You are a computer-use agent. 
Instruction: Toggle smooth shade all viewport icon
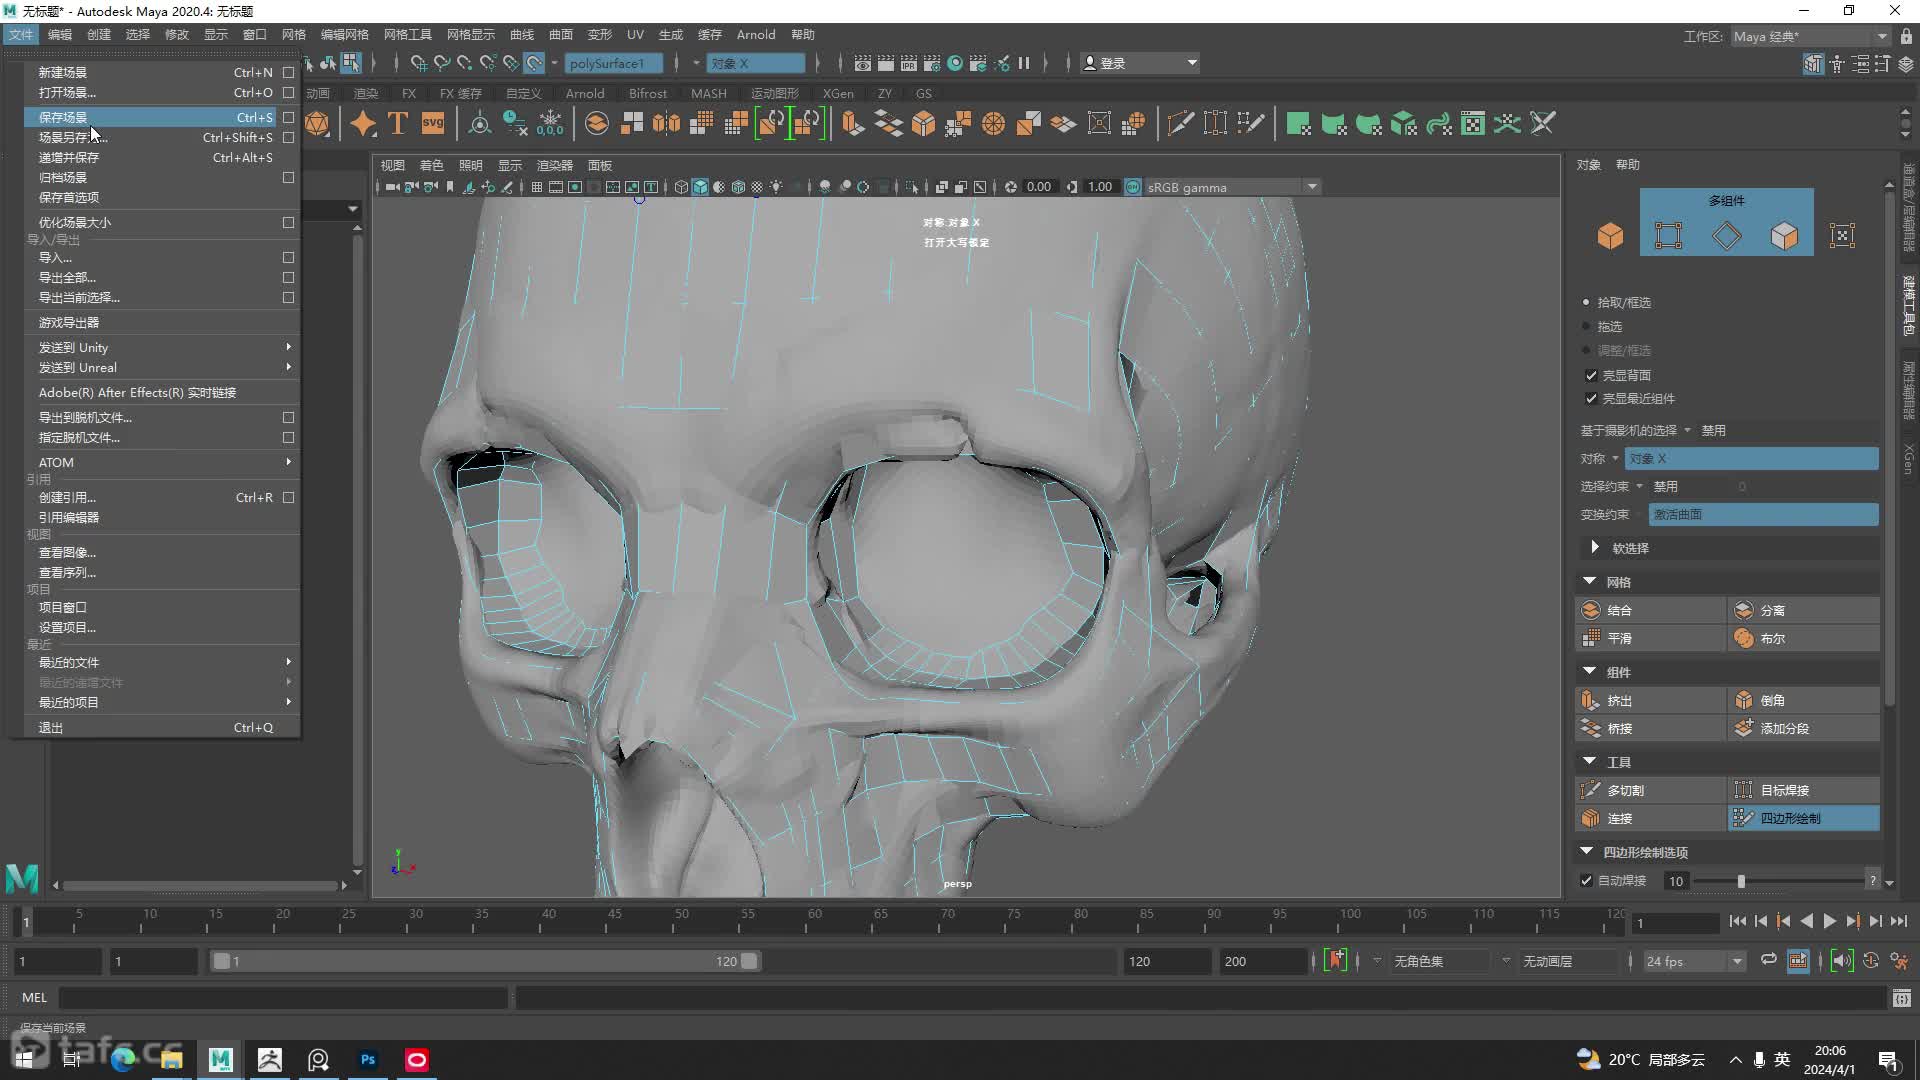700,187
